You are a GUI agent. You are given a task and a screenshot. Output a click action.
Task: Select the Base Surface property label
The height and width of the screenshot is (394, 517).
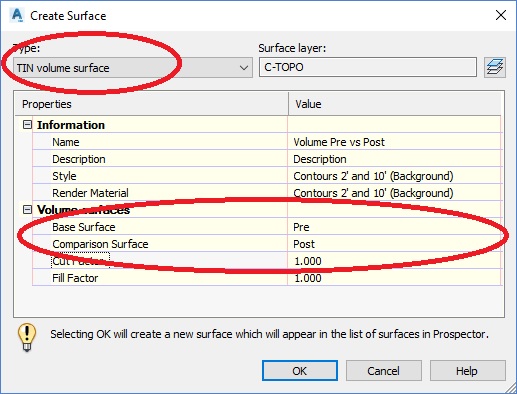[x=84, y=227]
